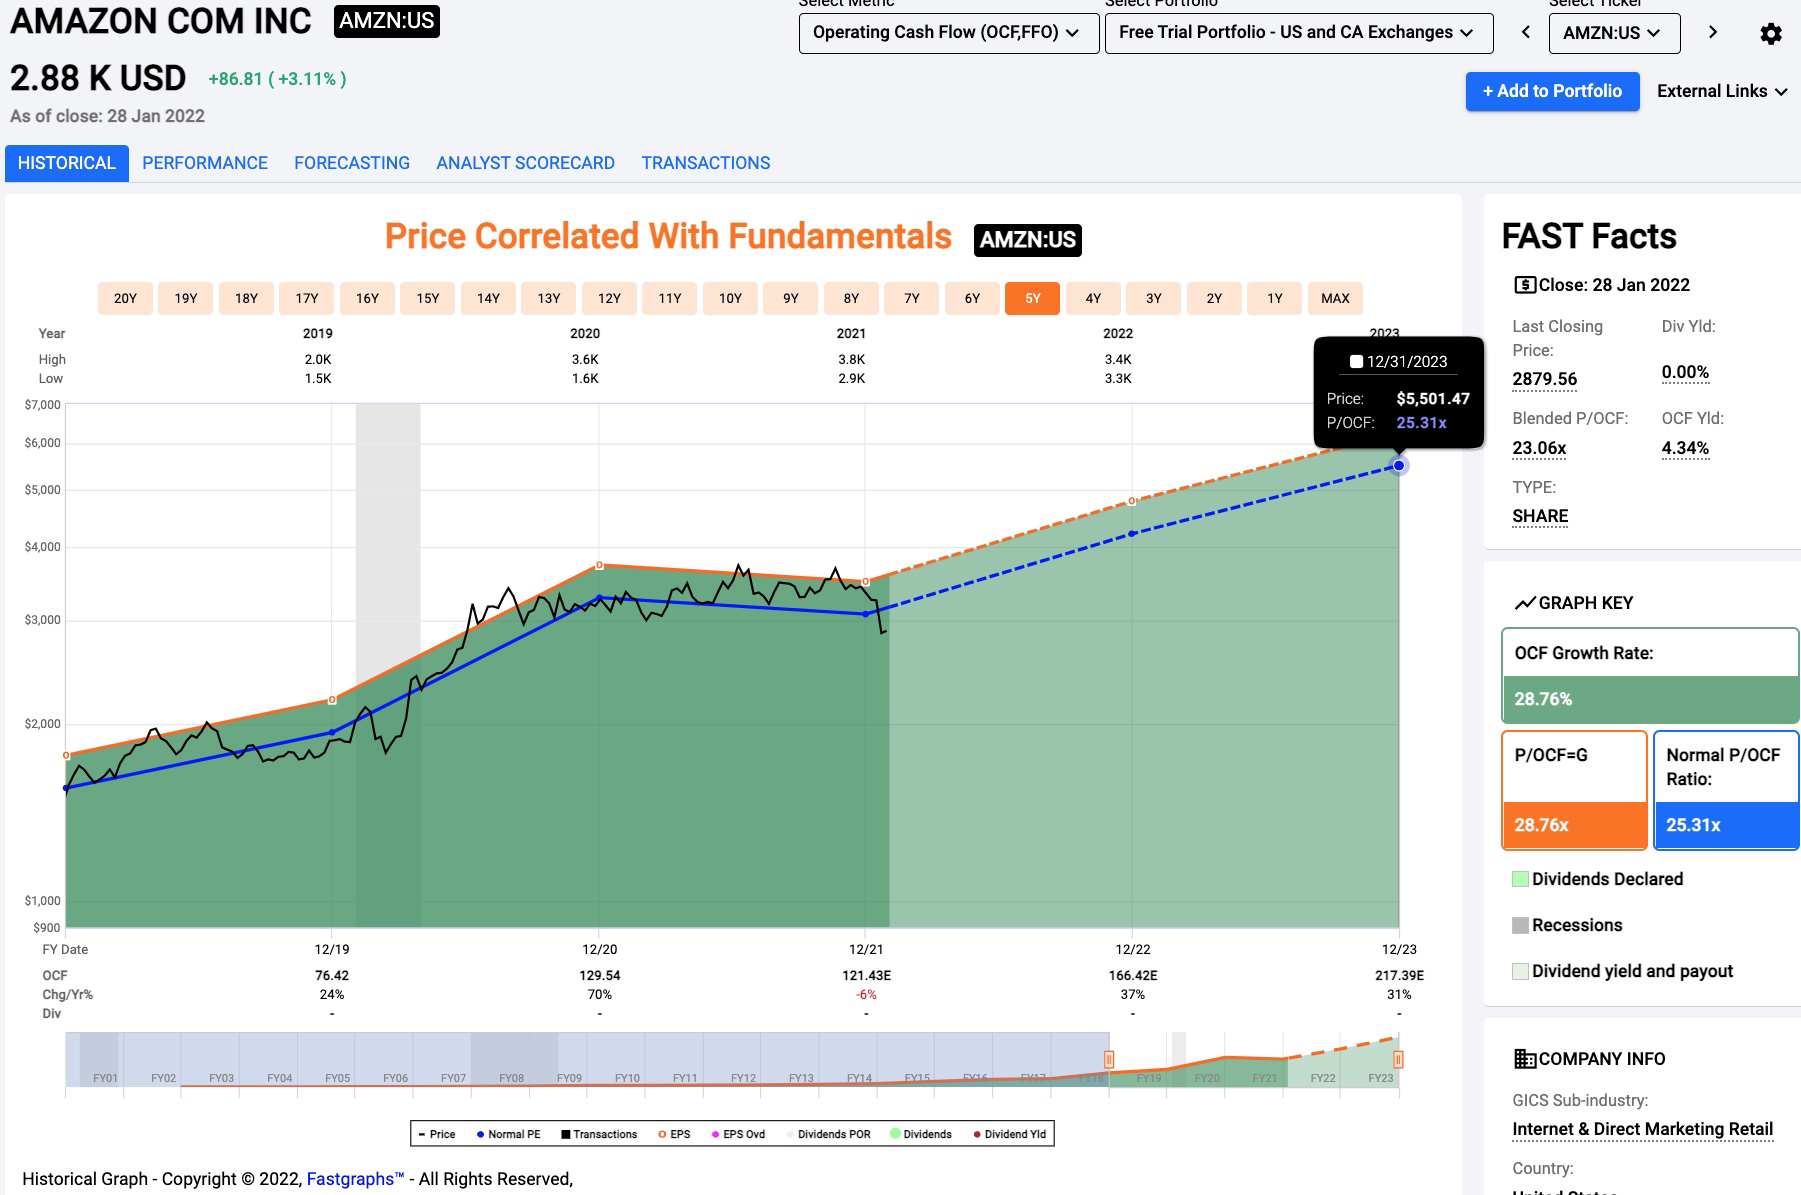Toggle Dividend Yld series in legend
The image size is (1801, 1195).
(1010, 1134)
